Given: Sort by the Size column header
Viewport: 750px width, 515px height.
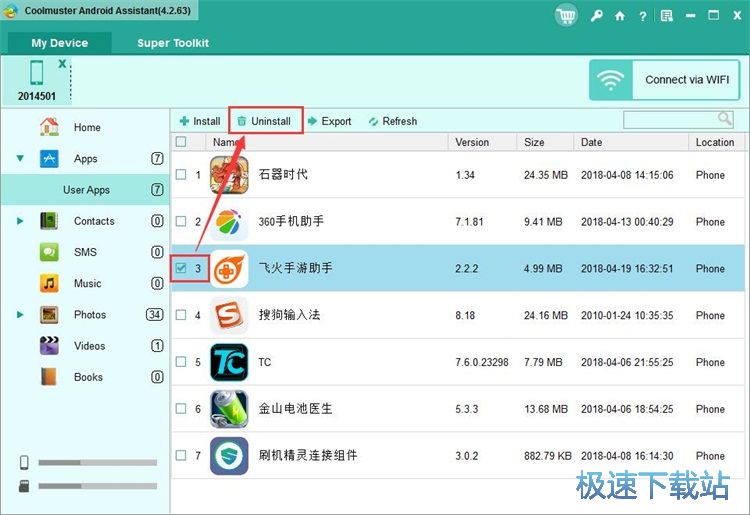Looking at the screenshot, I should point(545,142).
